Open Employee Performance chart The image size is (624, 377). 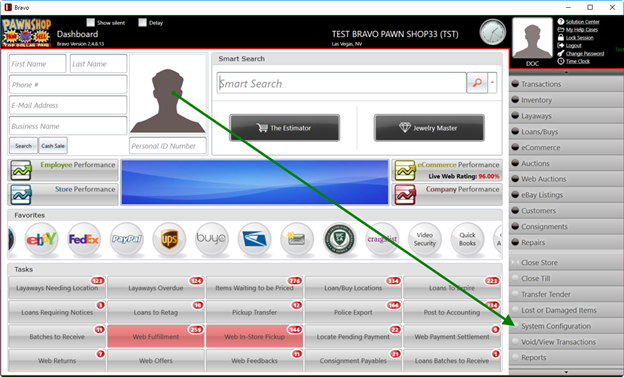63,170
